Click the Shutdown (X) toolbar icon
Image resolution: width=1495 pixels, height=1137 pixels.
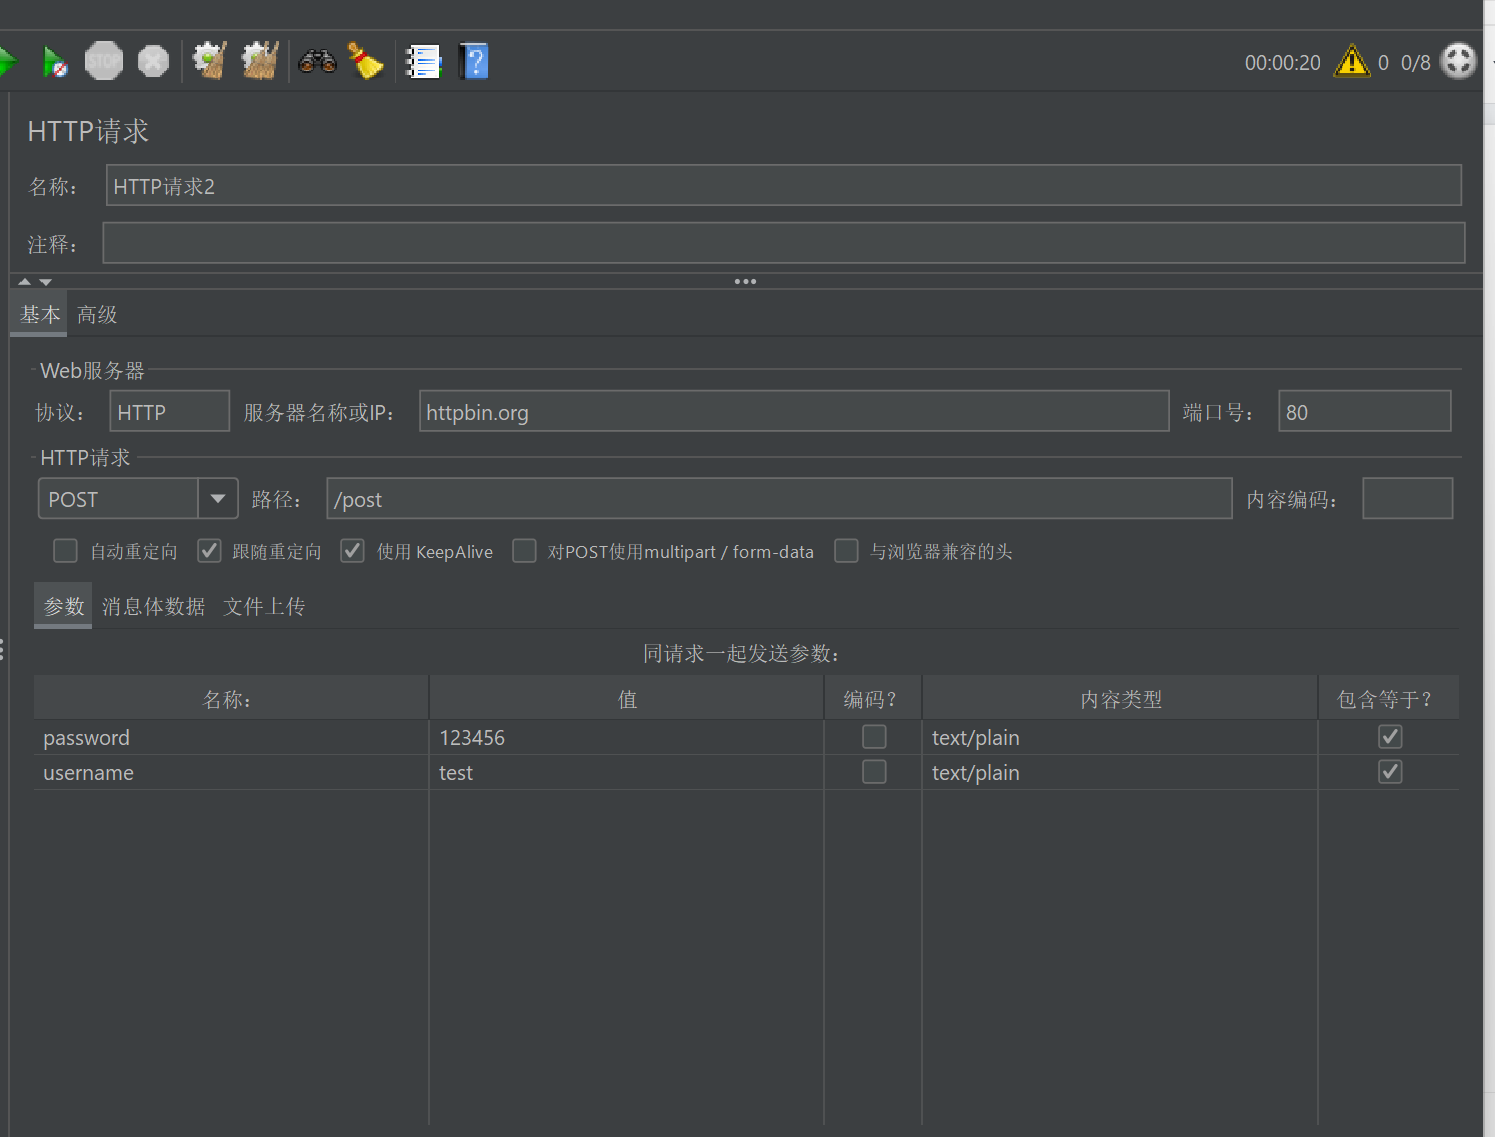coord(153,62)
